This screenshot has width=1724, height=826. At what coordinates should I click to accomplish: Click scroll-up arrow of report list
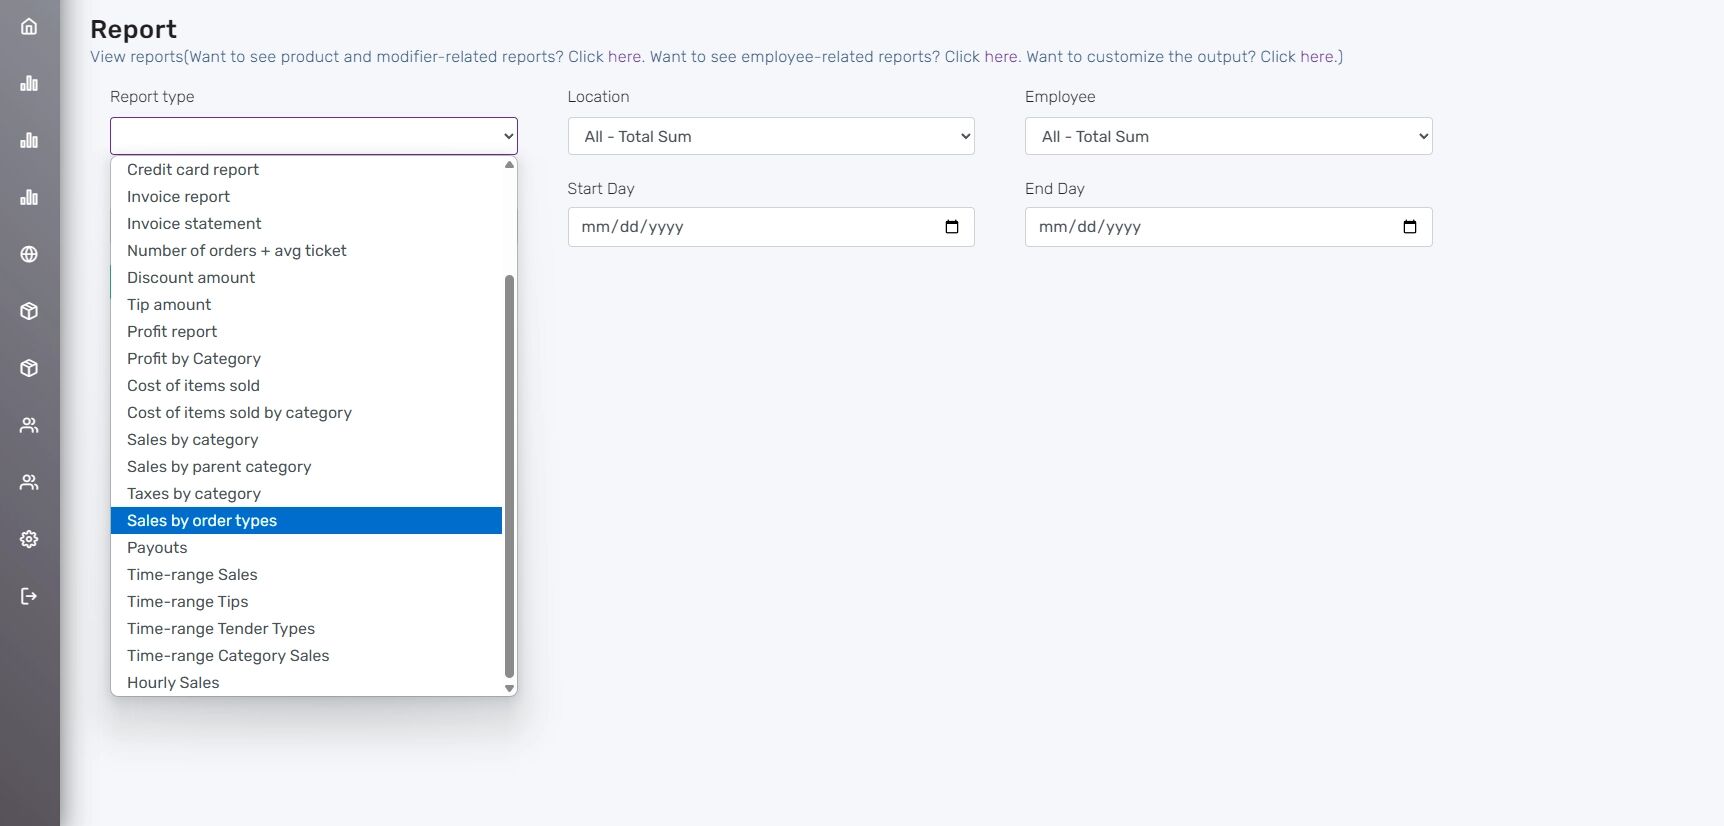[509, 164]
